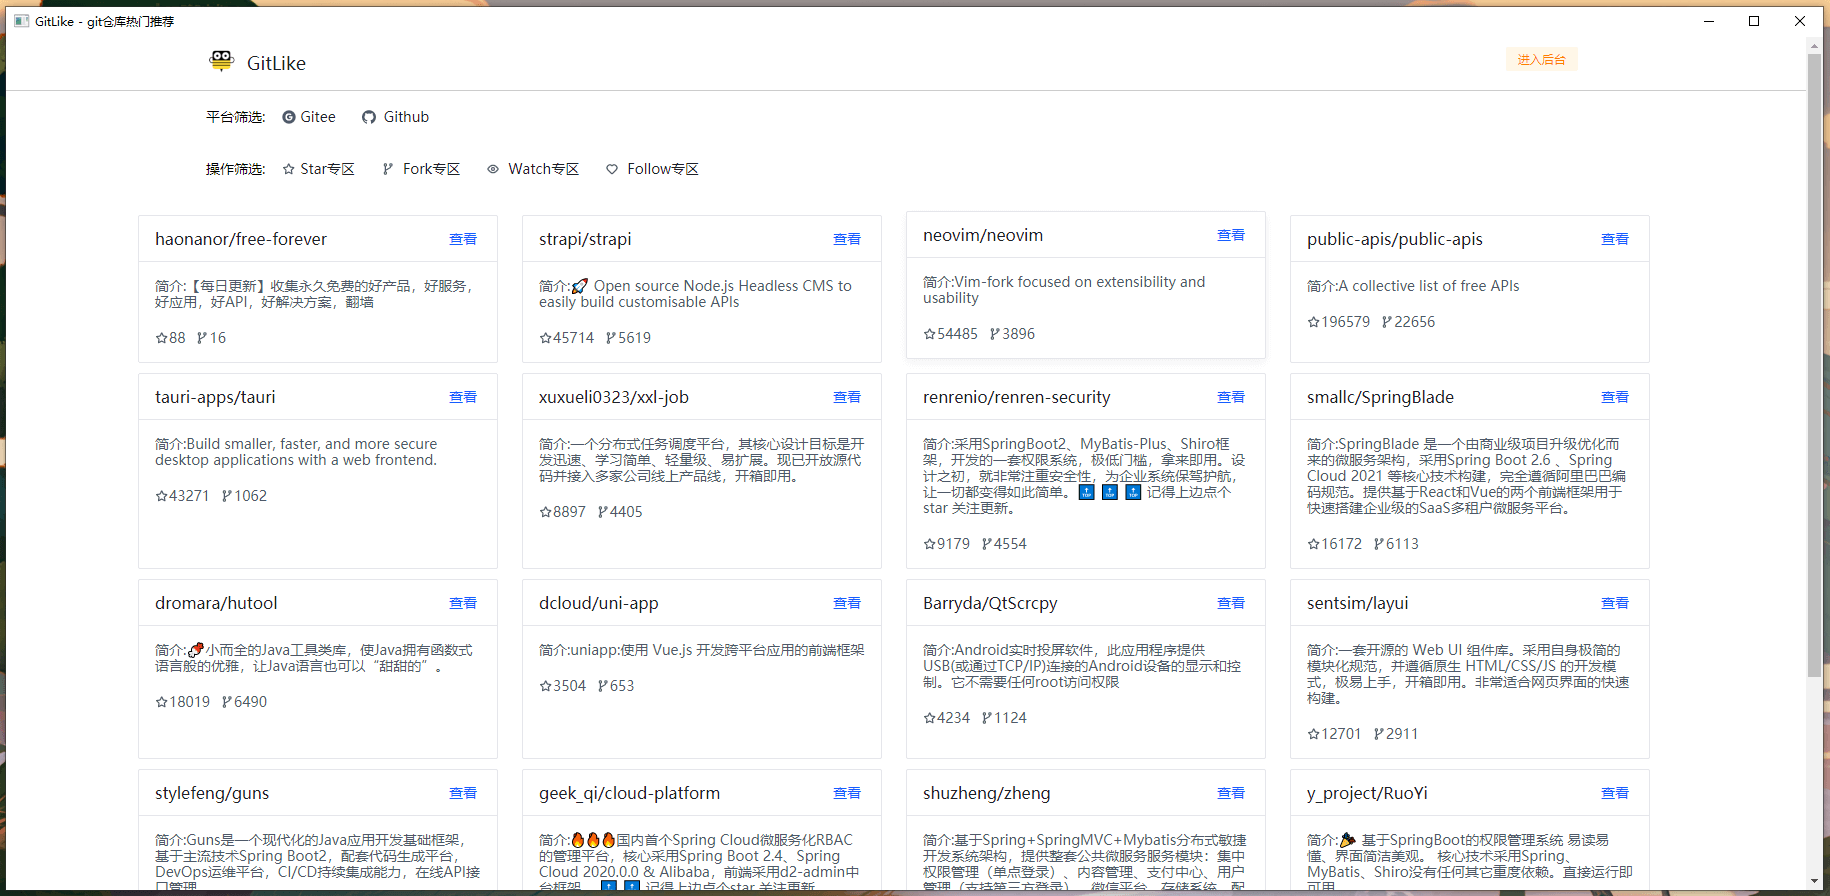
Task: Click 查看 on xuxueli0323/xxl-job card
Action: 847,397
